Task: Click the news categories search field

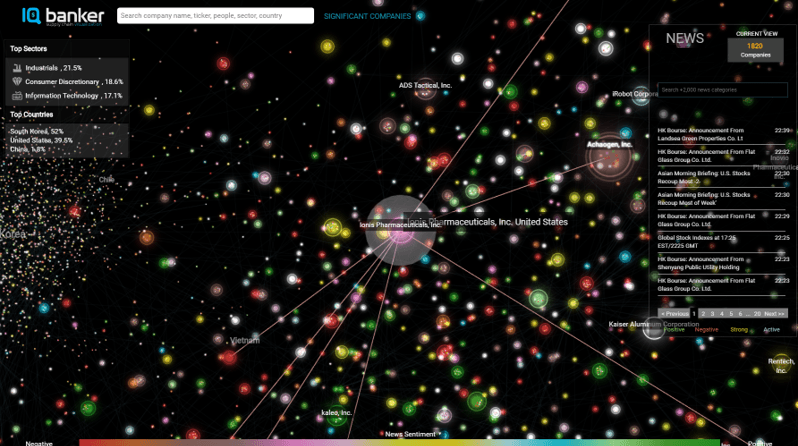Action: point(722,90)
